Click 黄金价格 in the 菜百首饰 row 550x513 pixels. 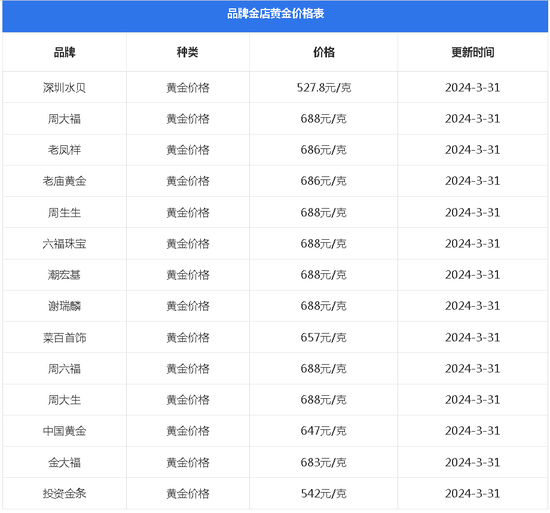pyautogui.click(x=188, y=338)
